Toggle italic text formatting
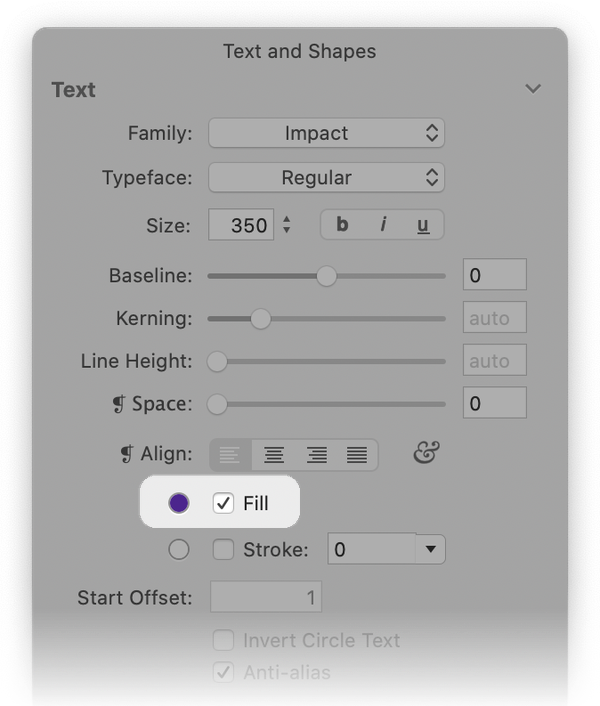The height and width of the screenshot is (706, 600). point(383,225)
